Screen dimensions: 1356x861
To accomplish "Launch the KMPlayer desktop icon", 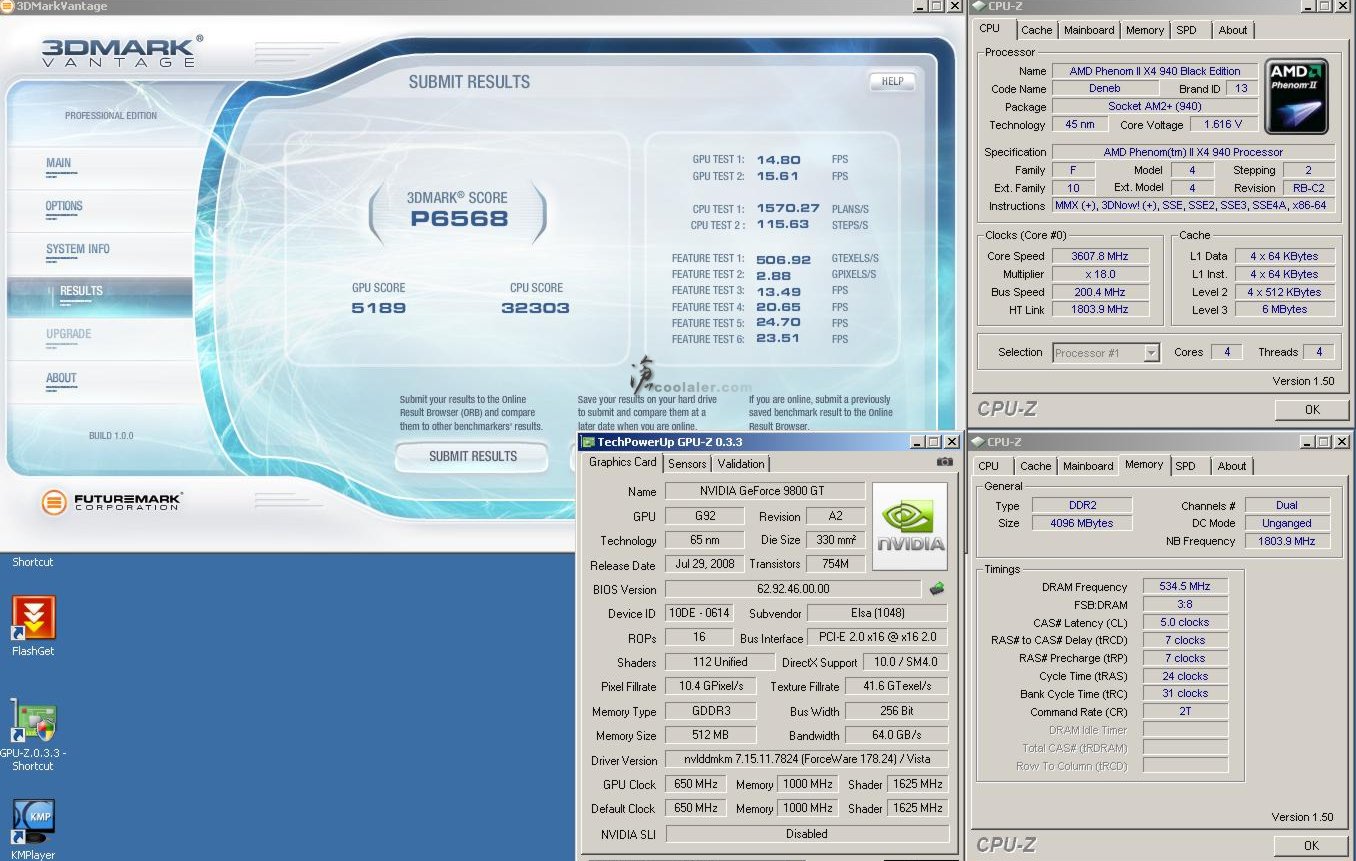I will pos(33,822).
